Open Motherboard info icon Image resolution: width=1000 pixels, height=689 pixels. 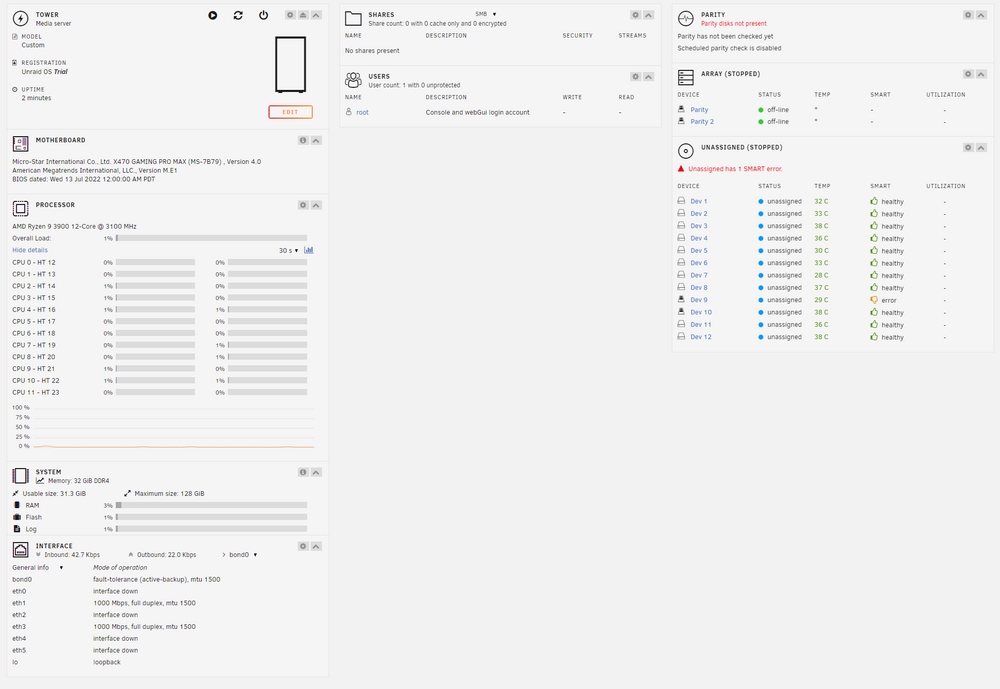[x=303, y=140]
